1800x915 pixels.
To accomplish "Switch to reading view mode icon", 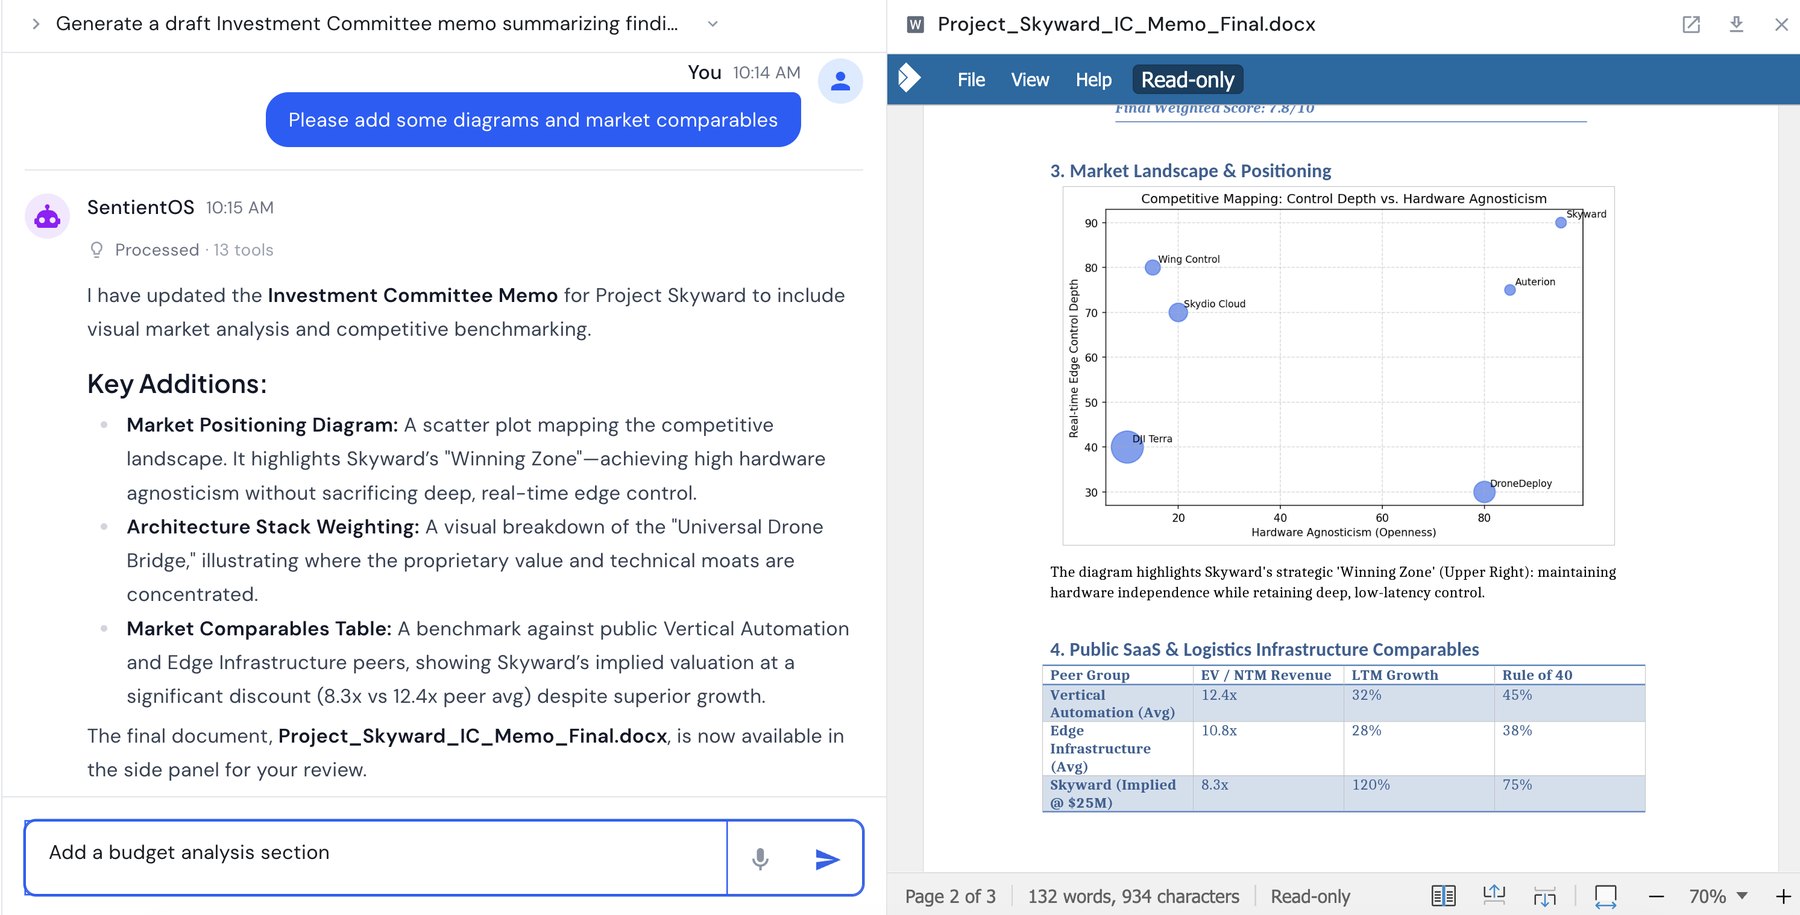I will click(x=1443, y=896).
